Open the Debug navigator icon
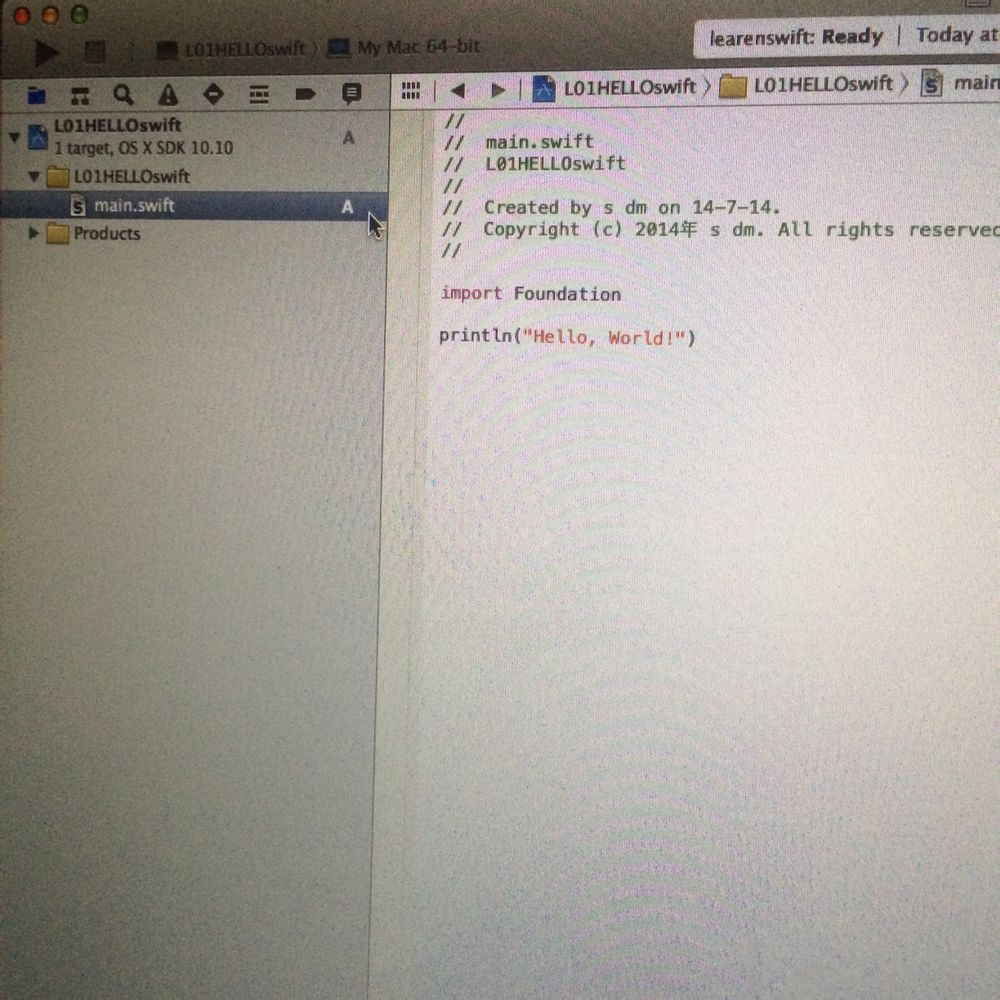1000x1000 pixels. pyautogui.click(x=258, y=94)
